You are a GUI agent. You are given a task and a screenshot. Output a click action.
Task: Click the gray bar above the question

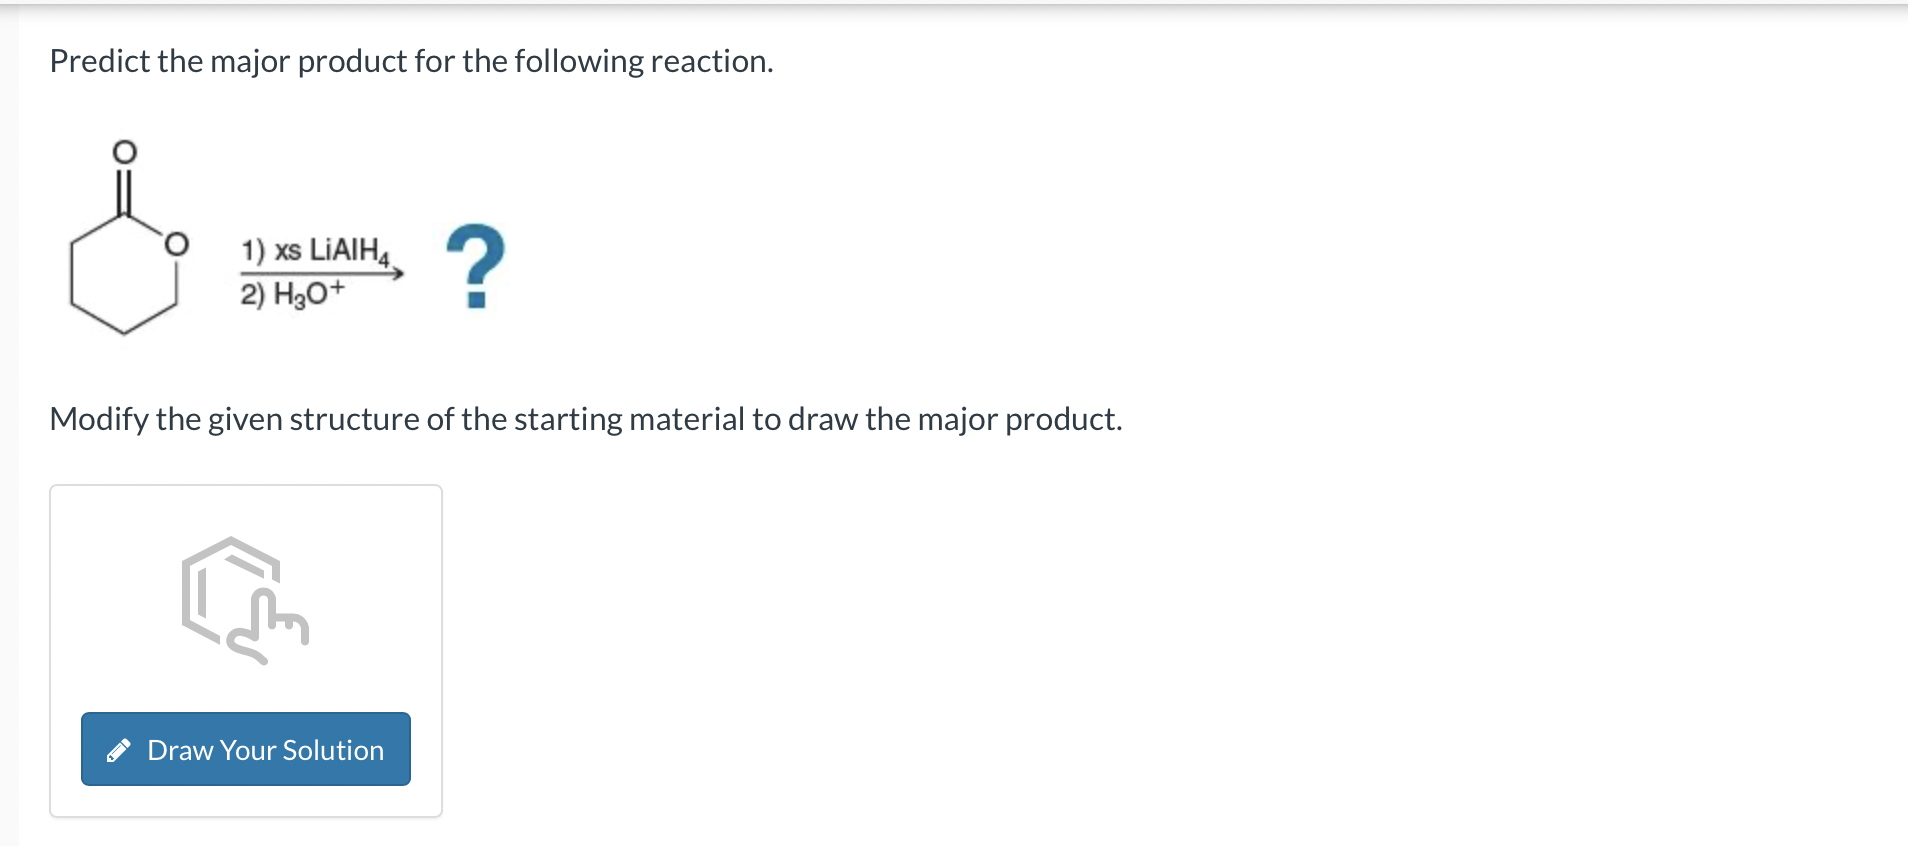coord(954,8)
